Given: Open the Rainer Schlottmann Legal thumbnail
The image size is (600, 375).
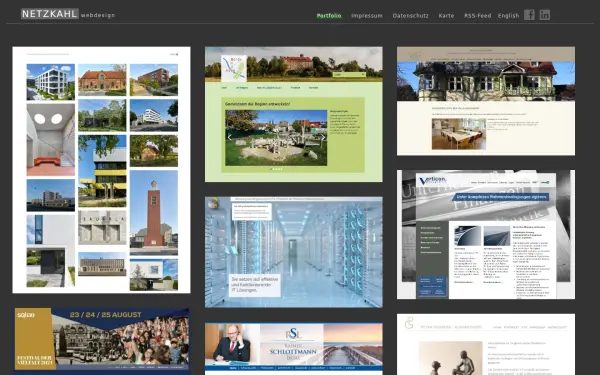Looking at the screenshot, I should click(x=293, y=349).
